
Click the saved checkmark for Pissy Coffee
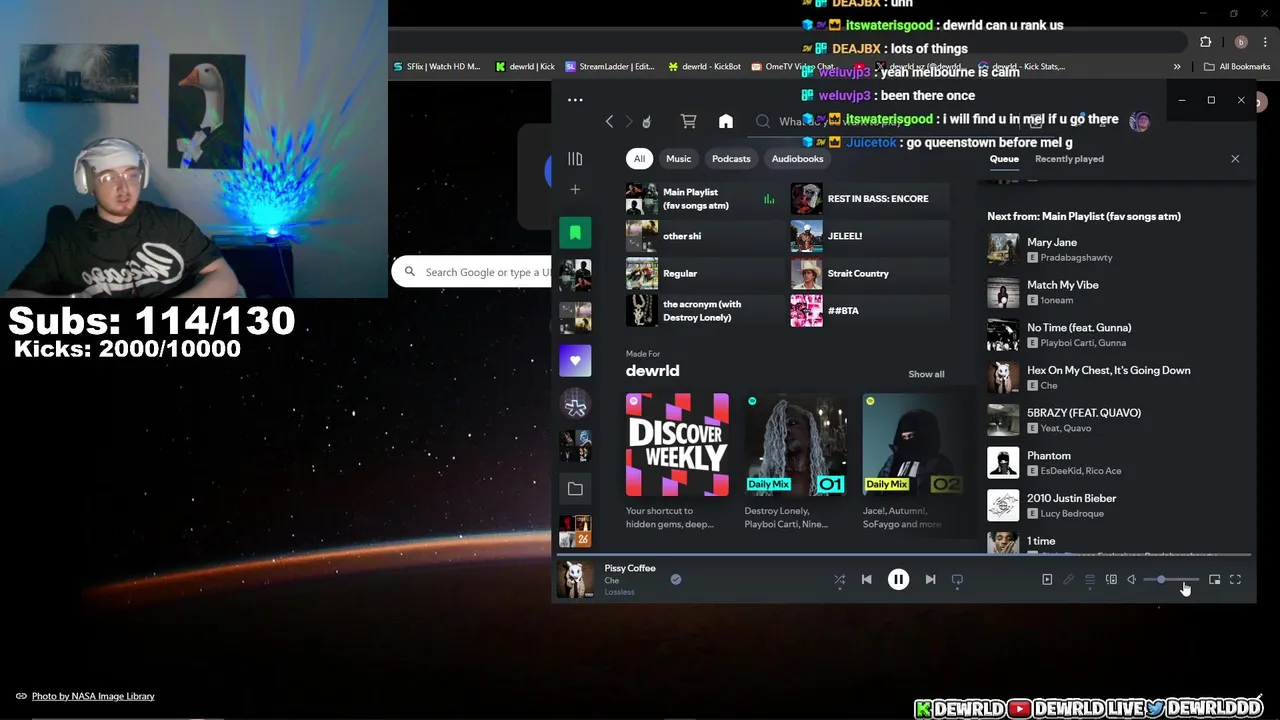pos(676,579)
